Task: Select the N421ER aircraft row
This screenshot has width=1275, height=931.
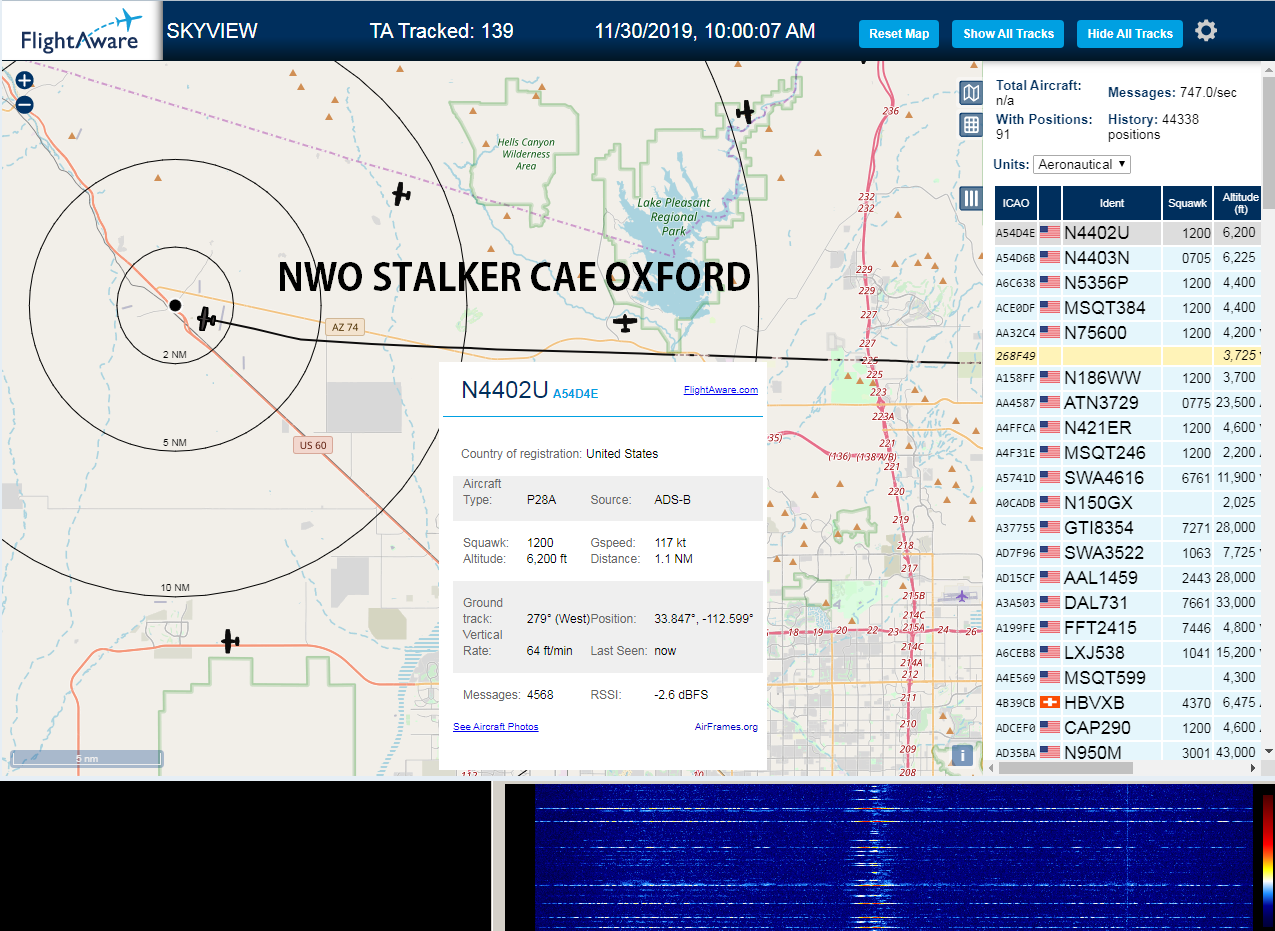Action: [x=1128, y=428]
